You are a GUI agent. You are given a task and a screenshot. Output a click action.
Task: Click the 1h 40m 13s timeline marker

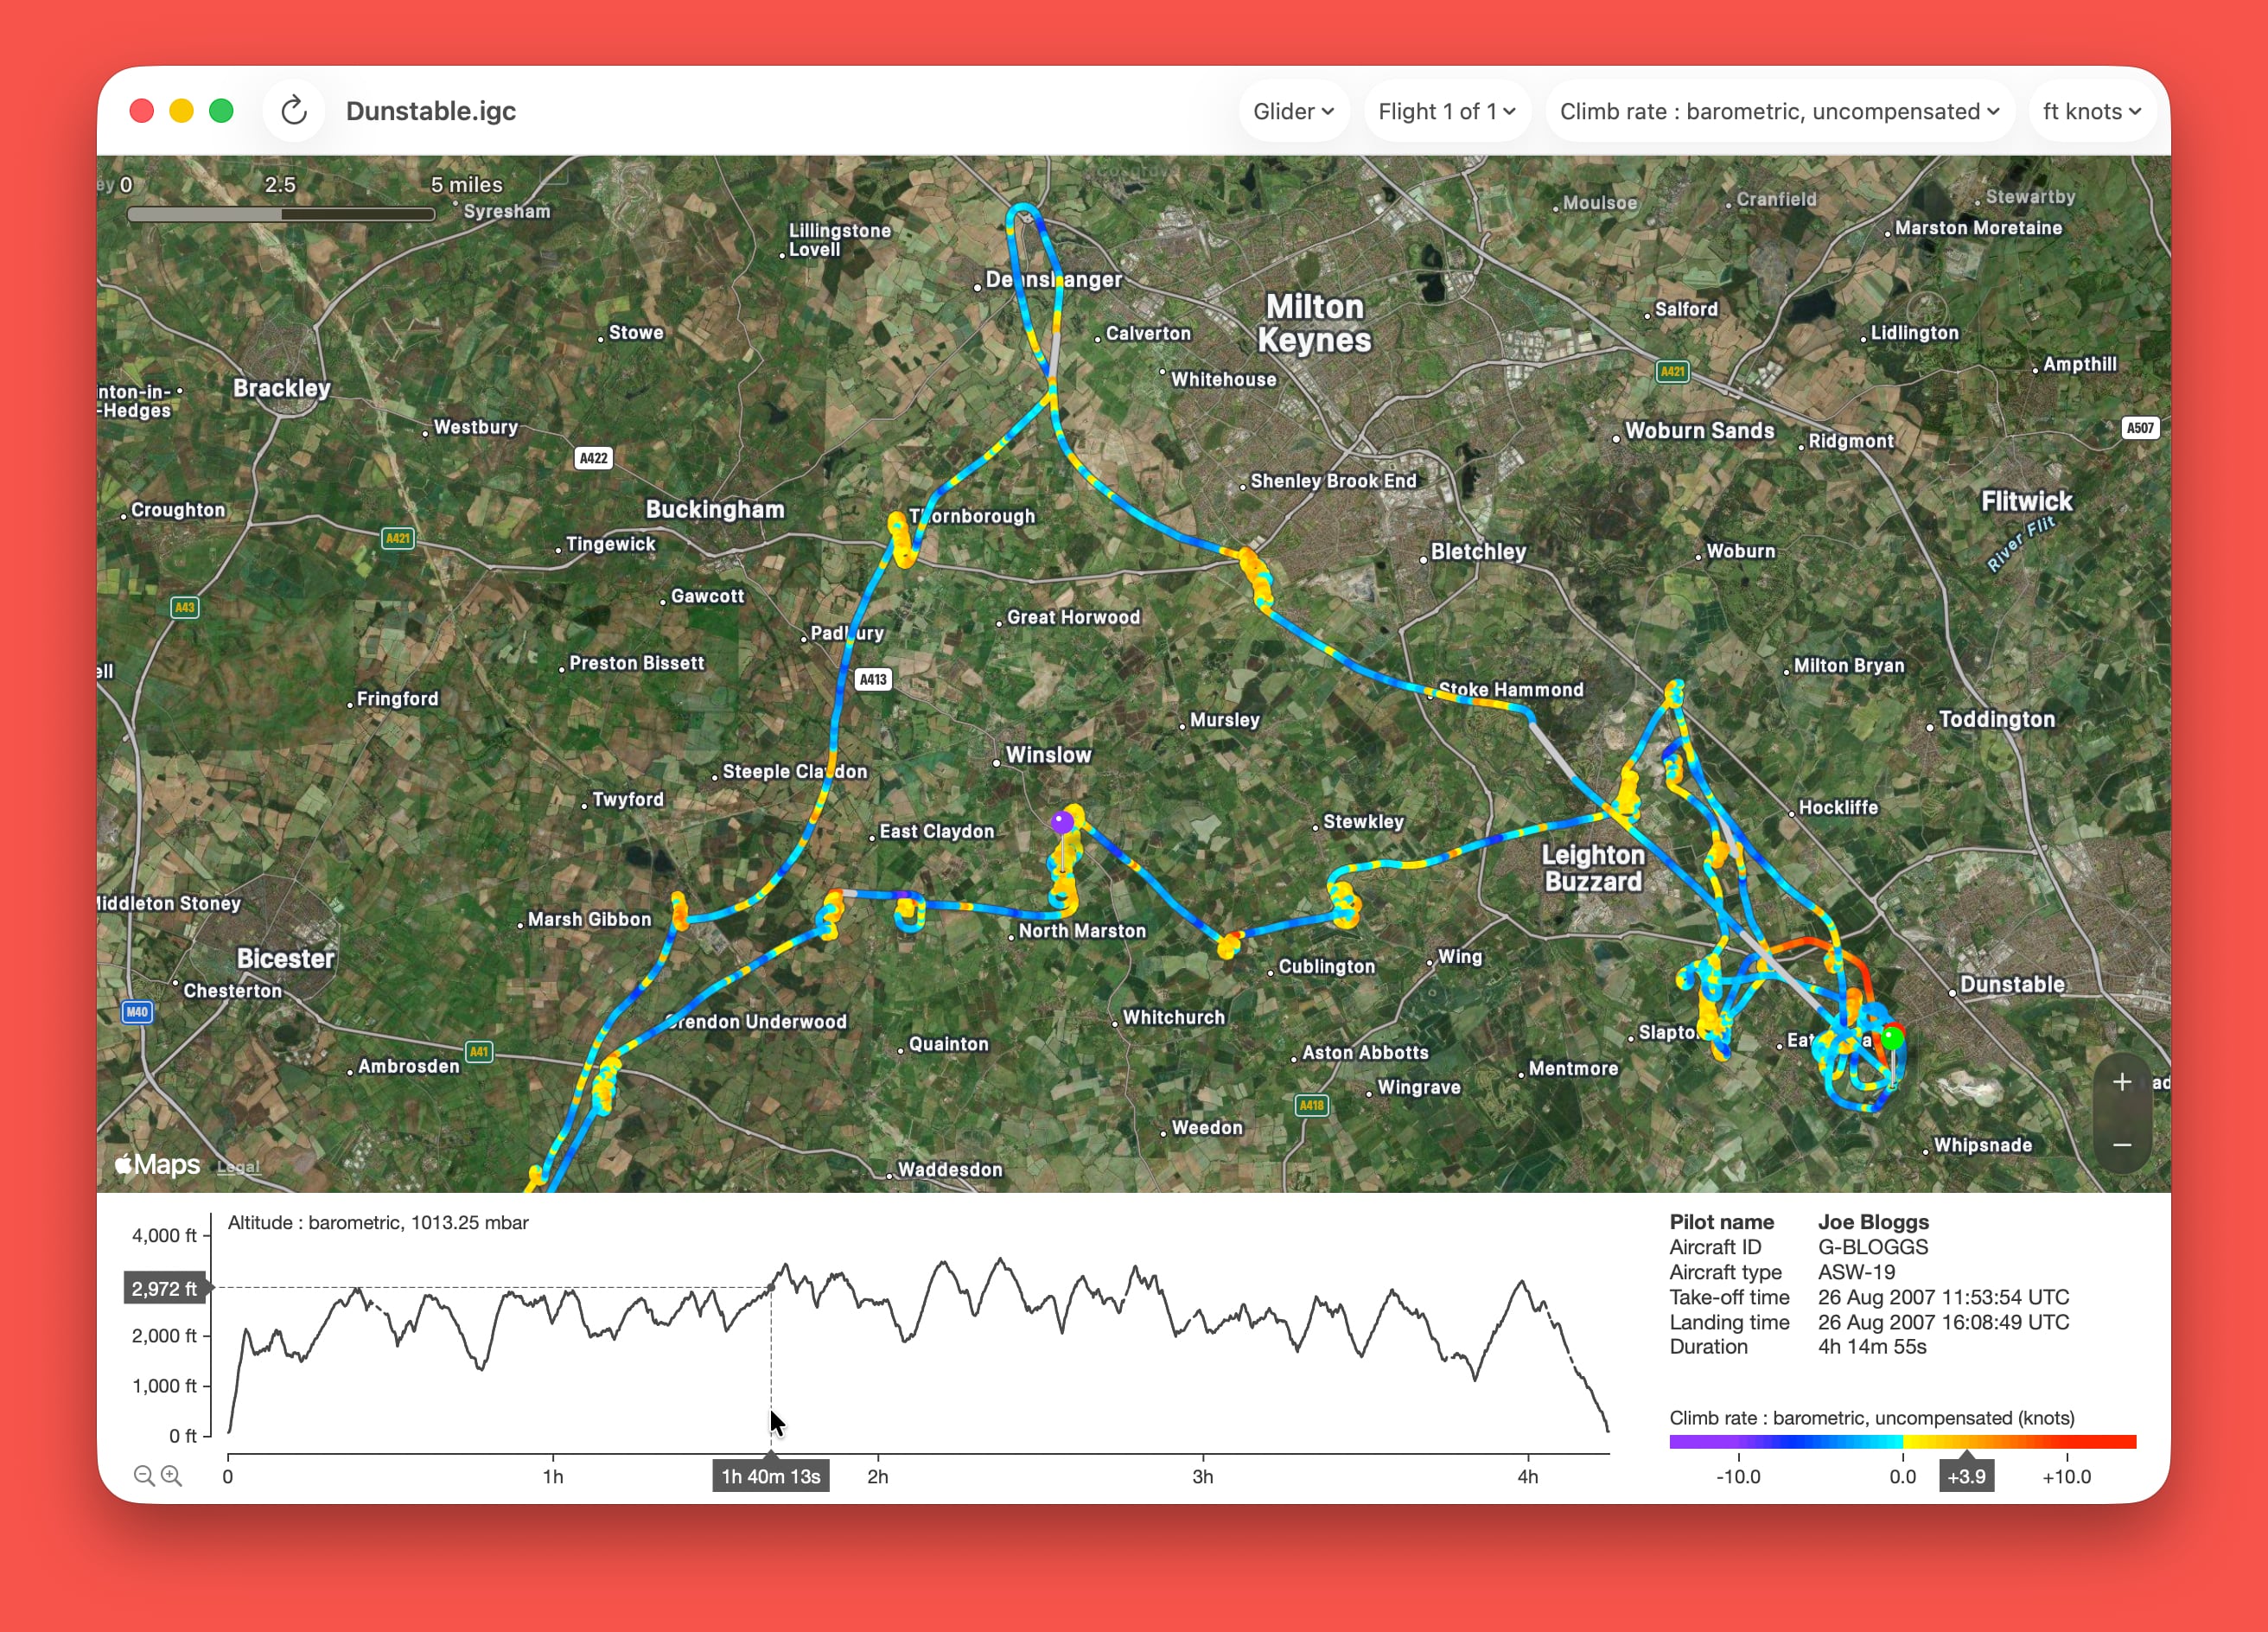tap(770, 1476)
